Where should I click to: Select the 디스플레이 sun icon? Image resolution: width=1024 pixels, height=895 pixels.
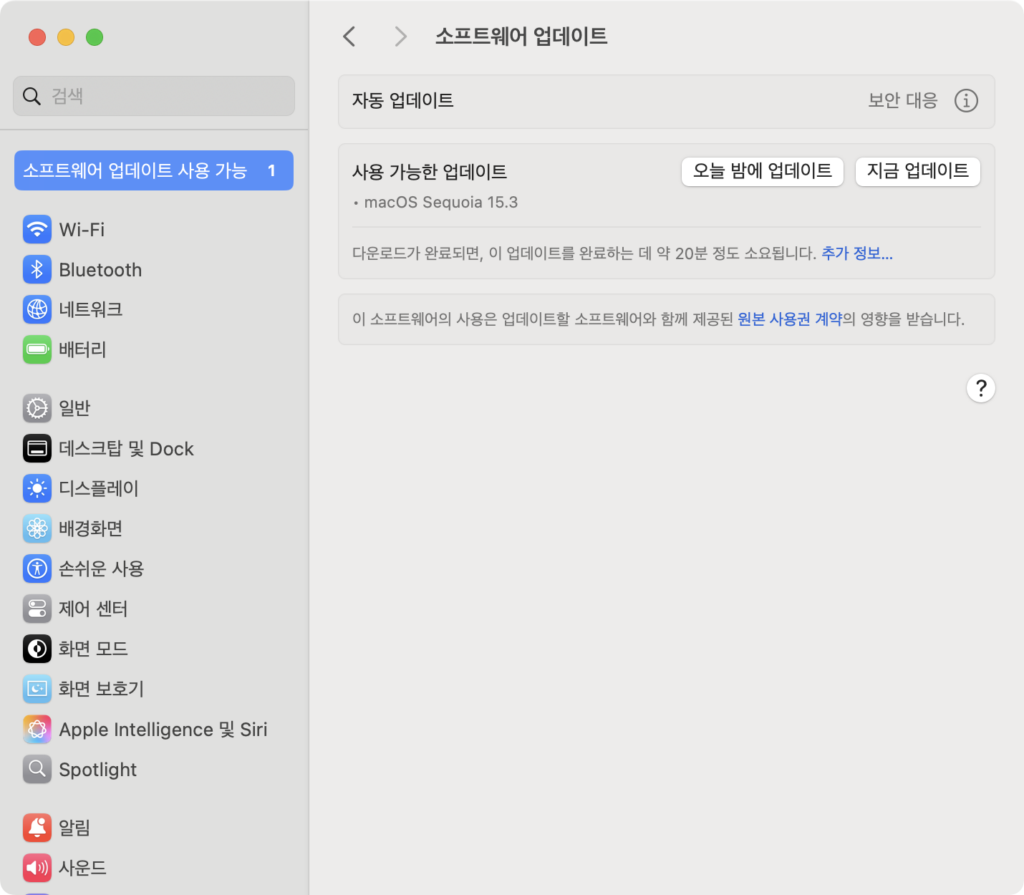coord(37,489)
